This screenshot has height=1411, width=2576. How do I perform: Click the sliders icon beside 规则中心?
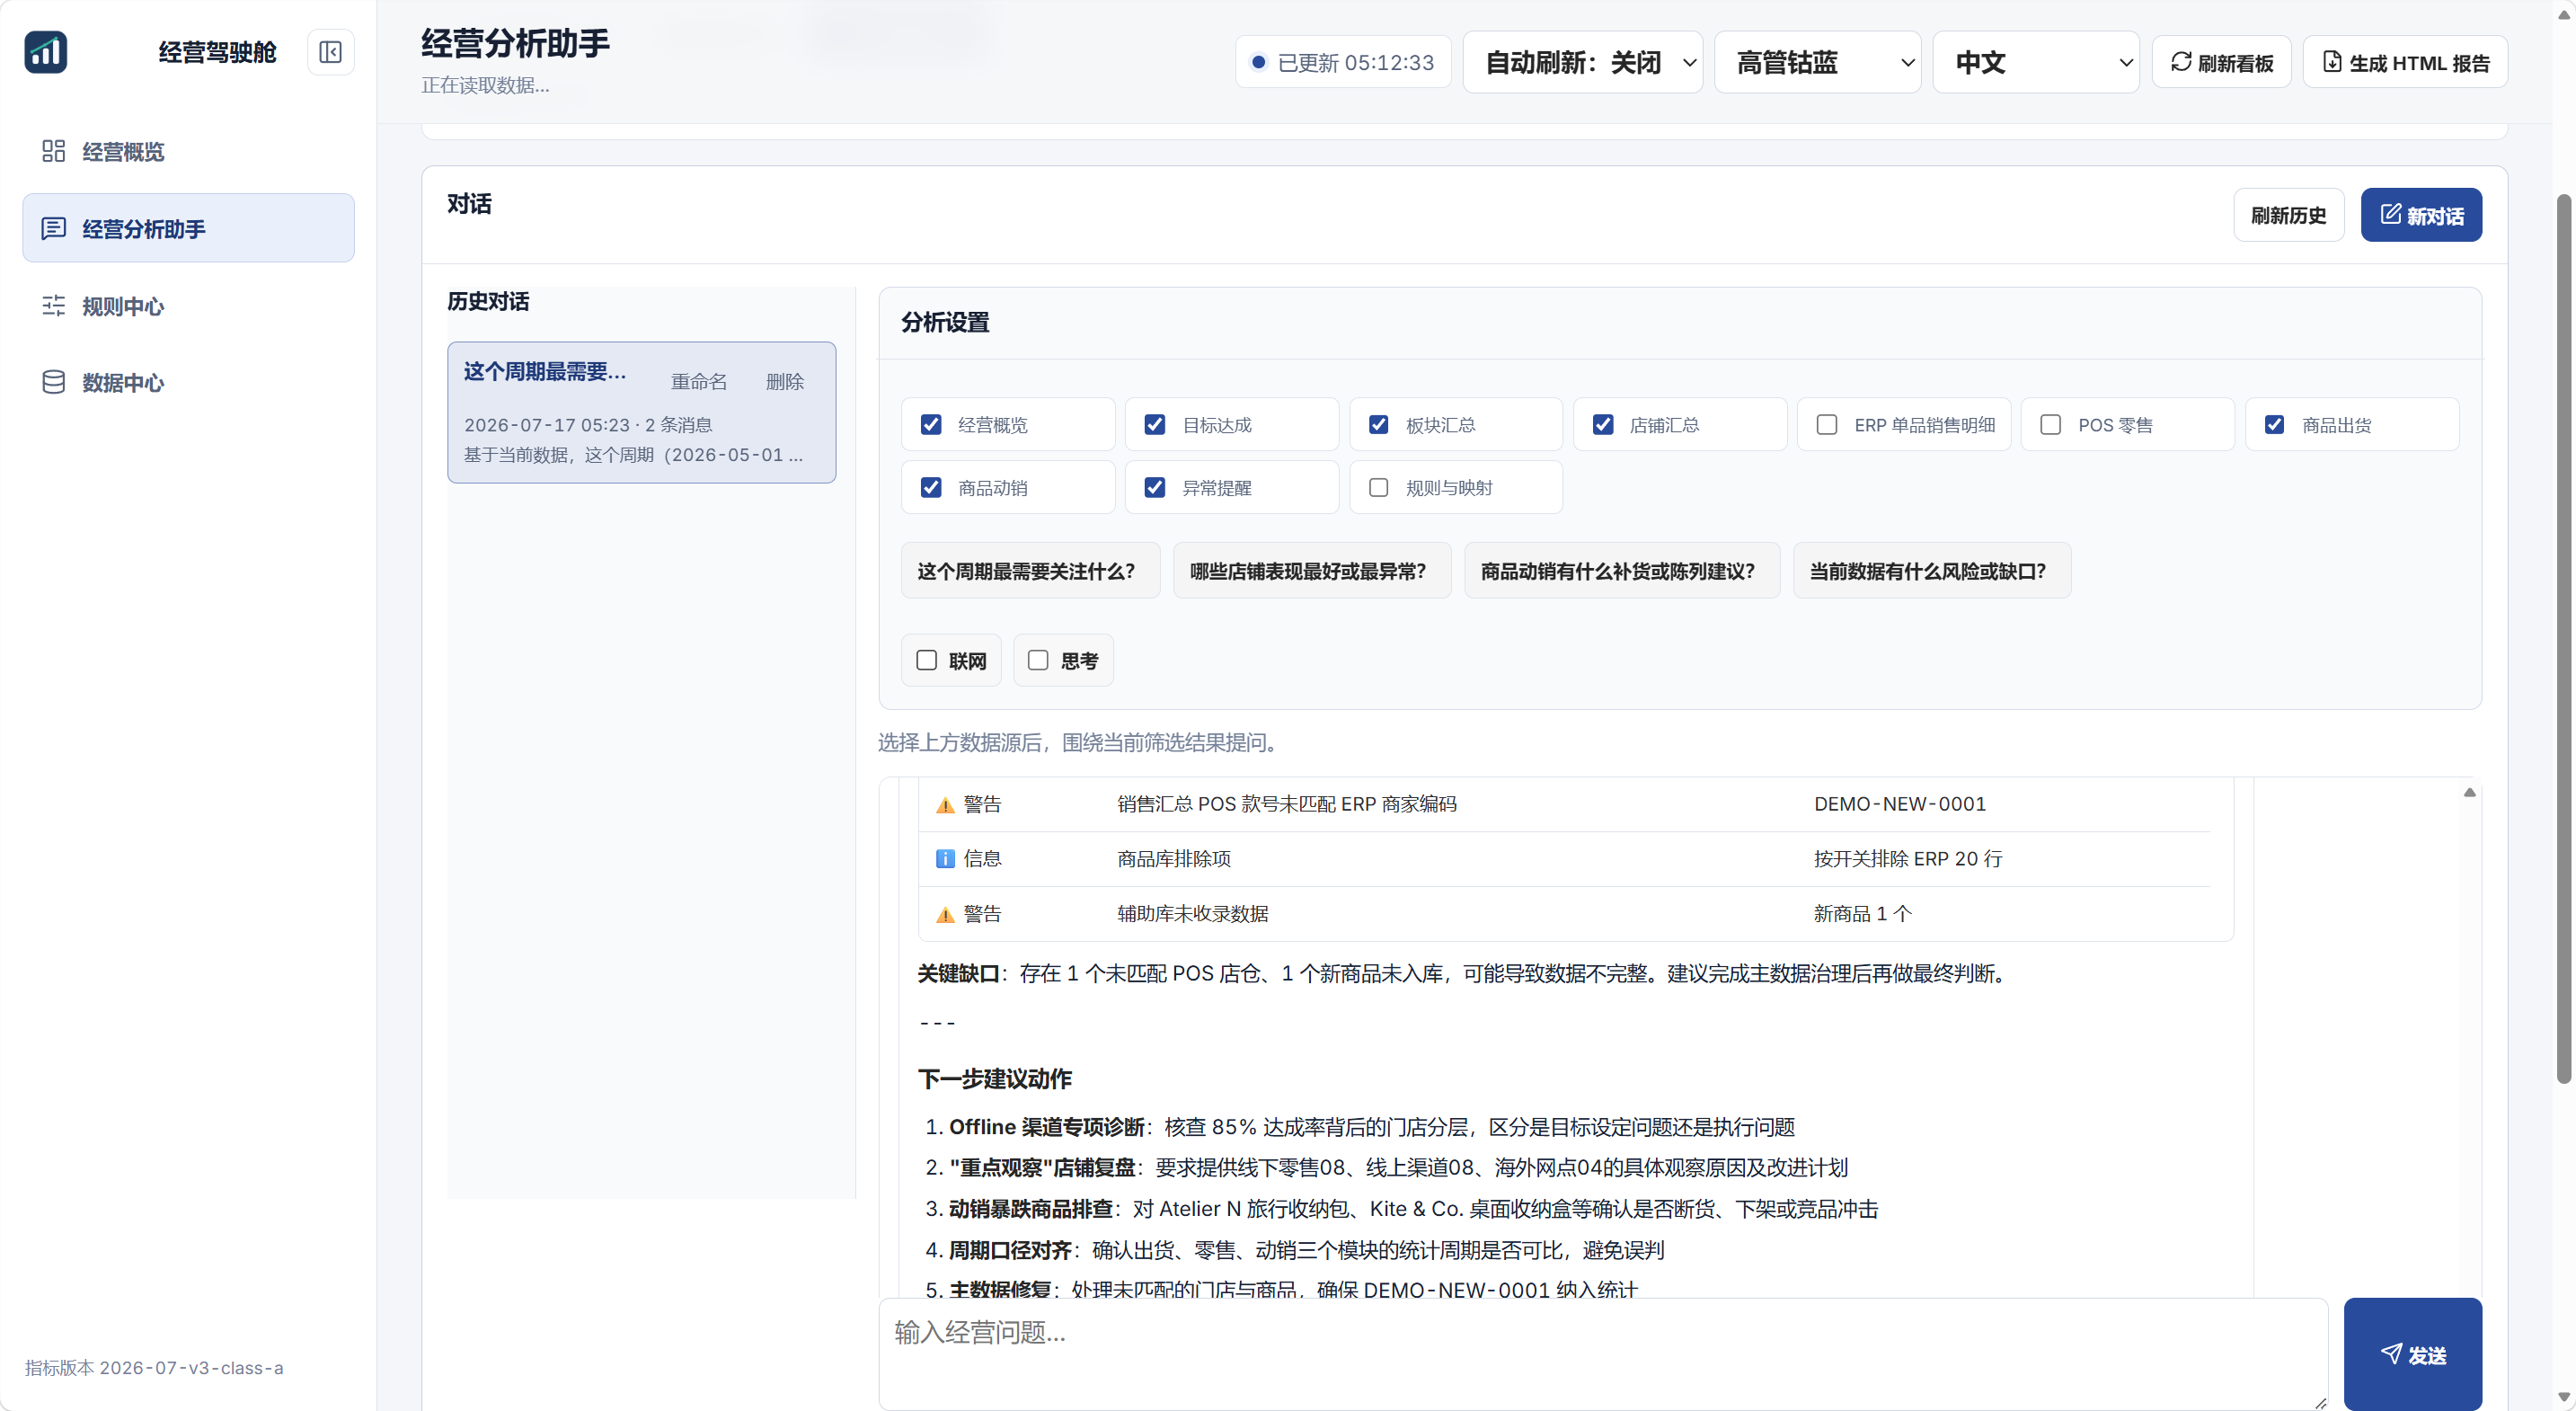53,305
